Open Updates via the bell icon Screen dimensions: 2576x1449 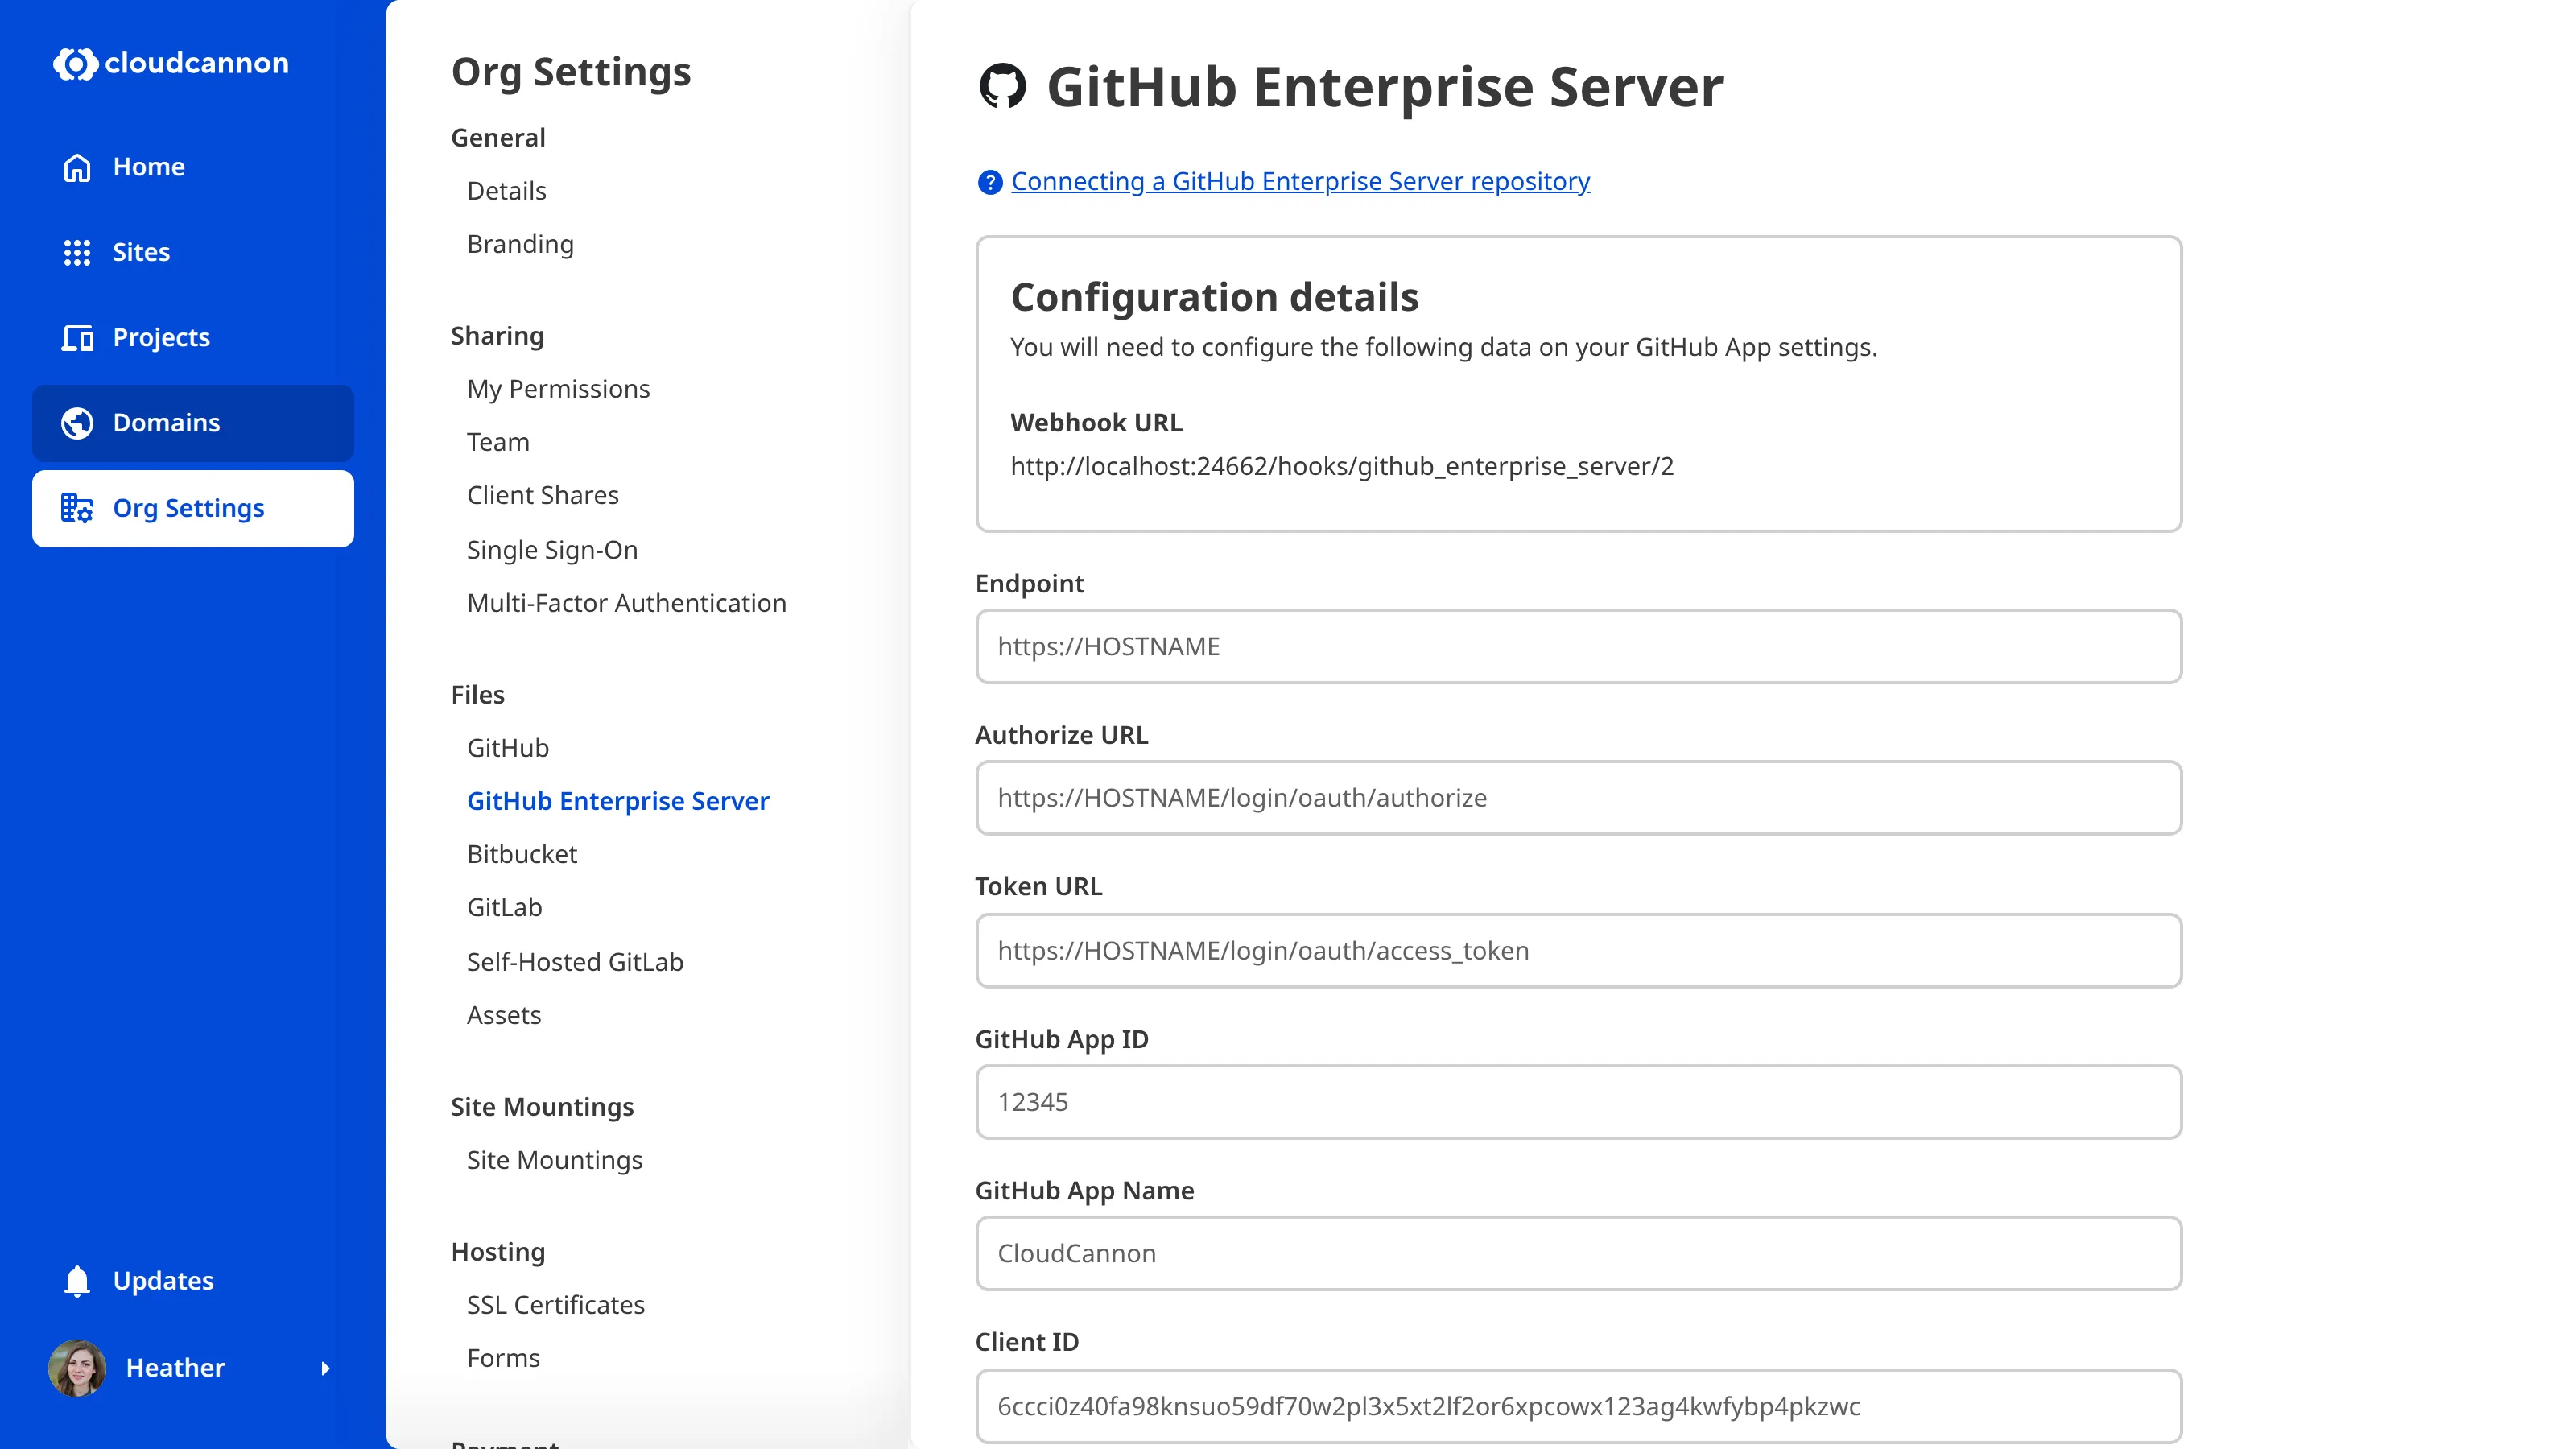point(77,1280)
